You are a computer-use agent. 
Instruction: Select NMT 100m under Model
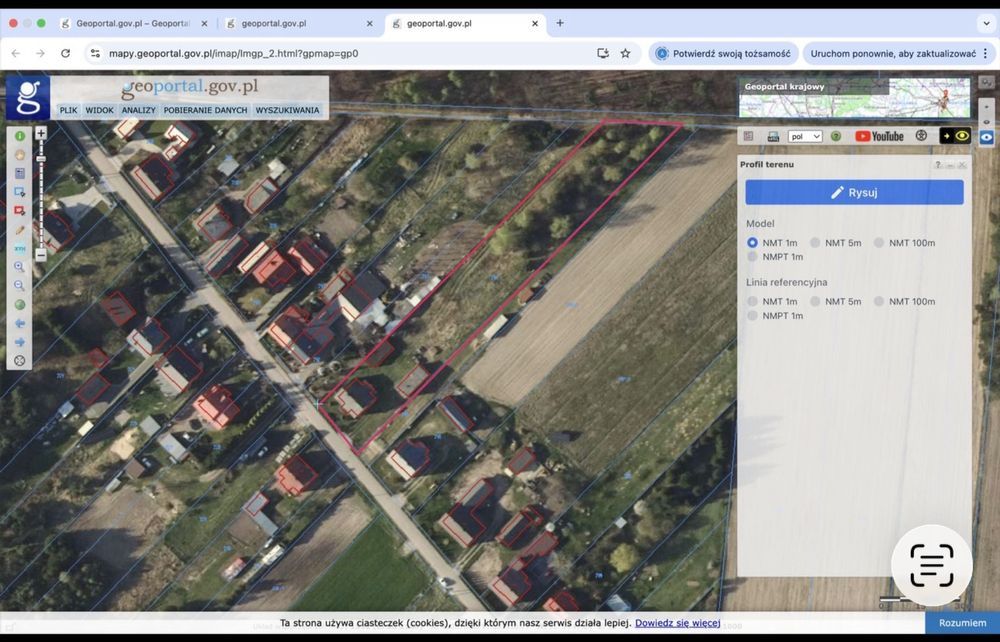tap(879, 243)
